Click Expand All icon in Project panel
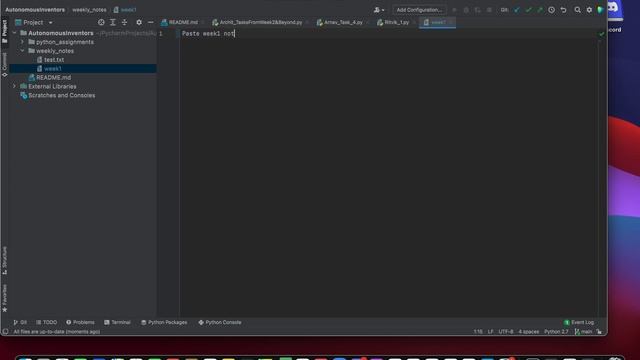This screenshot has height=360, width=640. click(113, 22)
